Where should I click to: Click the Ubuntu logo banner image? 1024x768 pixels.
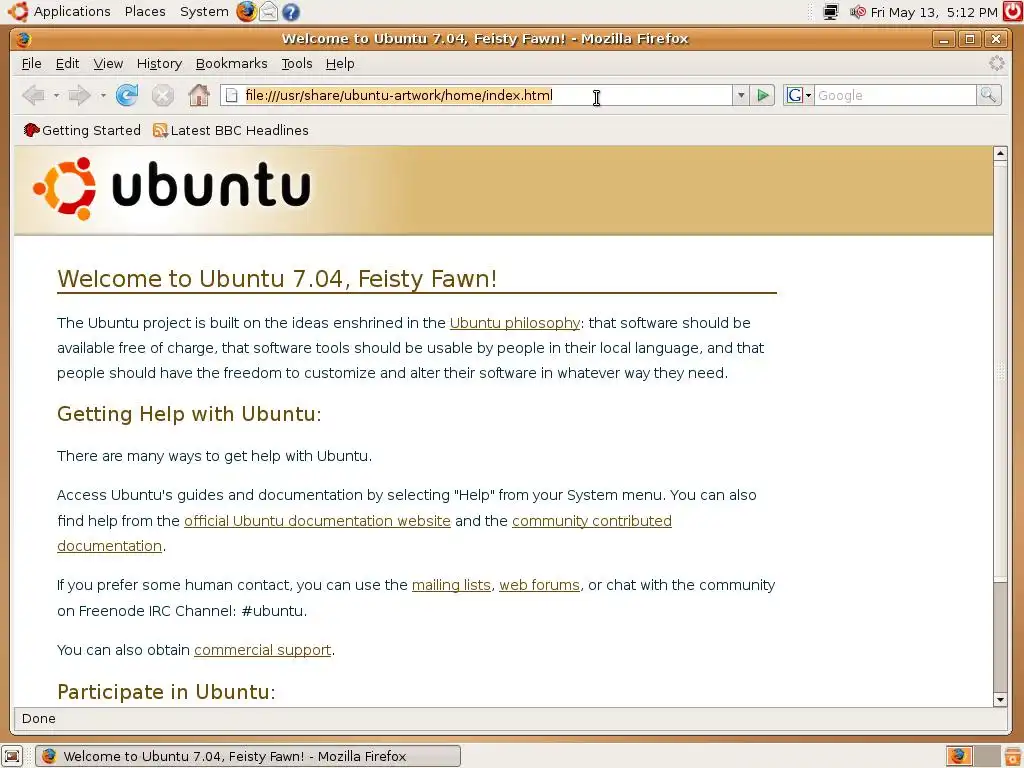172,188
